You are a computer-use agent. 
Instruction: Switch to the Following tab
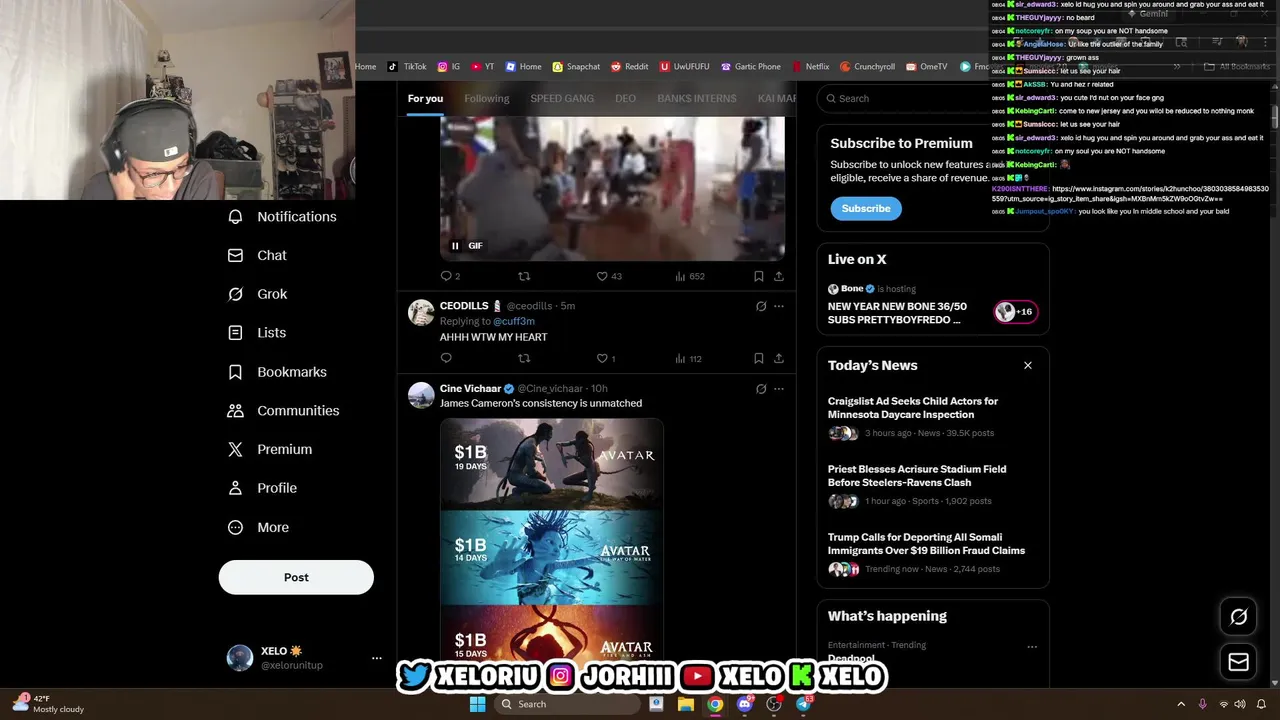pyautogui.click(x=487, y=98)
